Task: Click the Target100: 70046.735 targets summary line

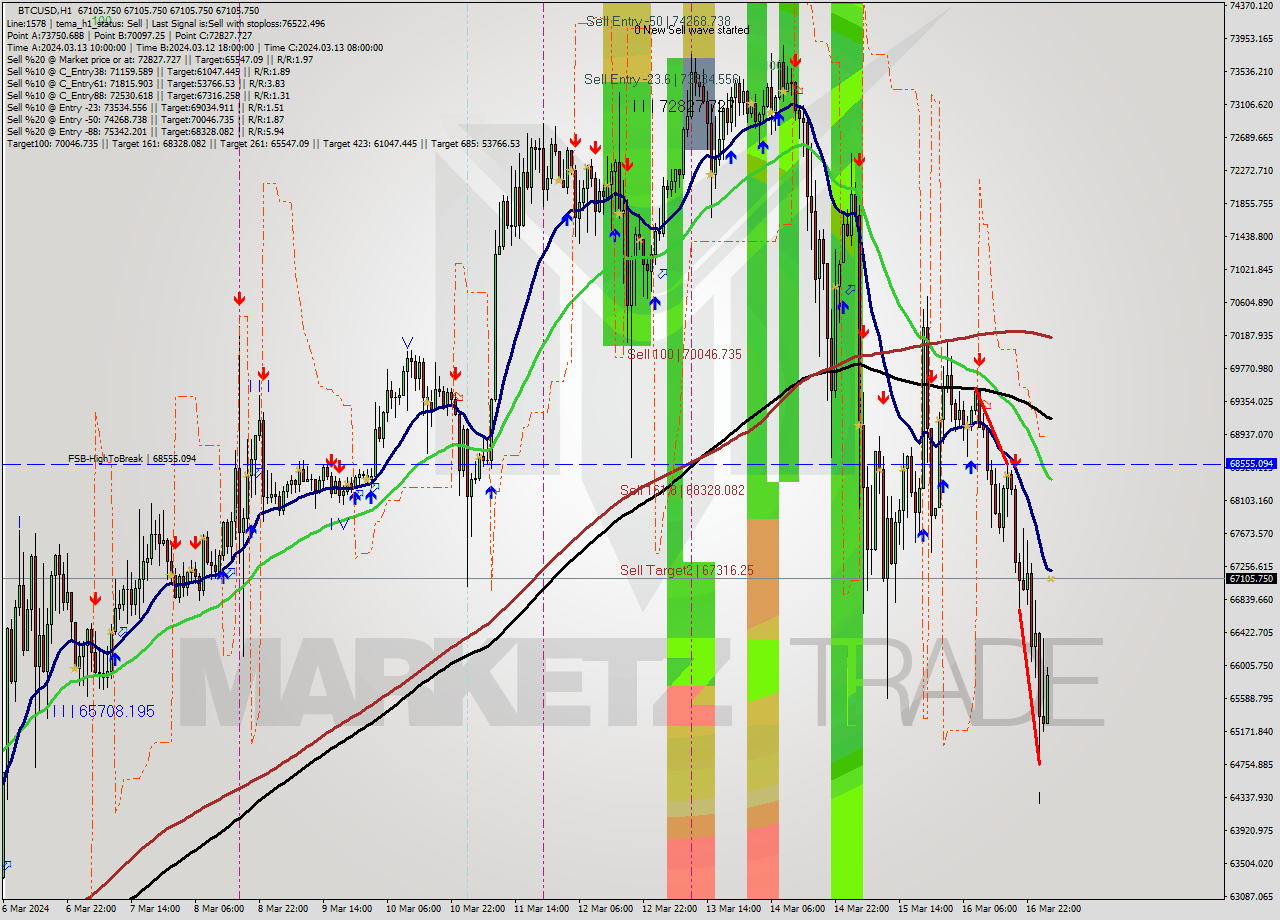Action: pyautogui.click(x=263, y=144)
